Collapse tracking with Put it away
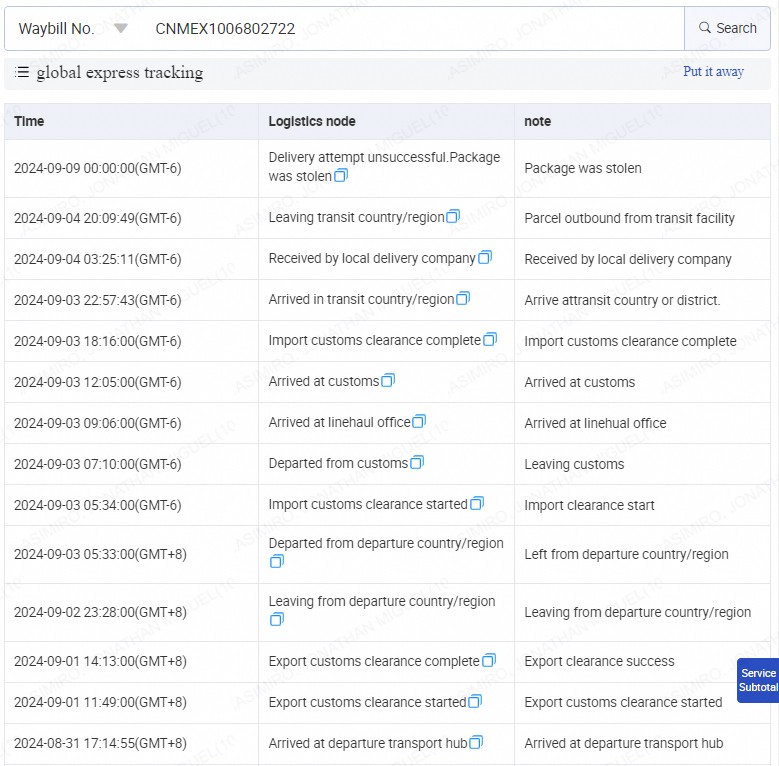Screen dimensions: 779x766 [713, 72]
